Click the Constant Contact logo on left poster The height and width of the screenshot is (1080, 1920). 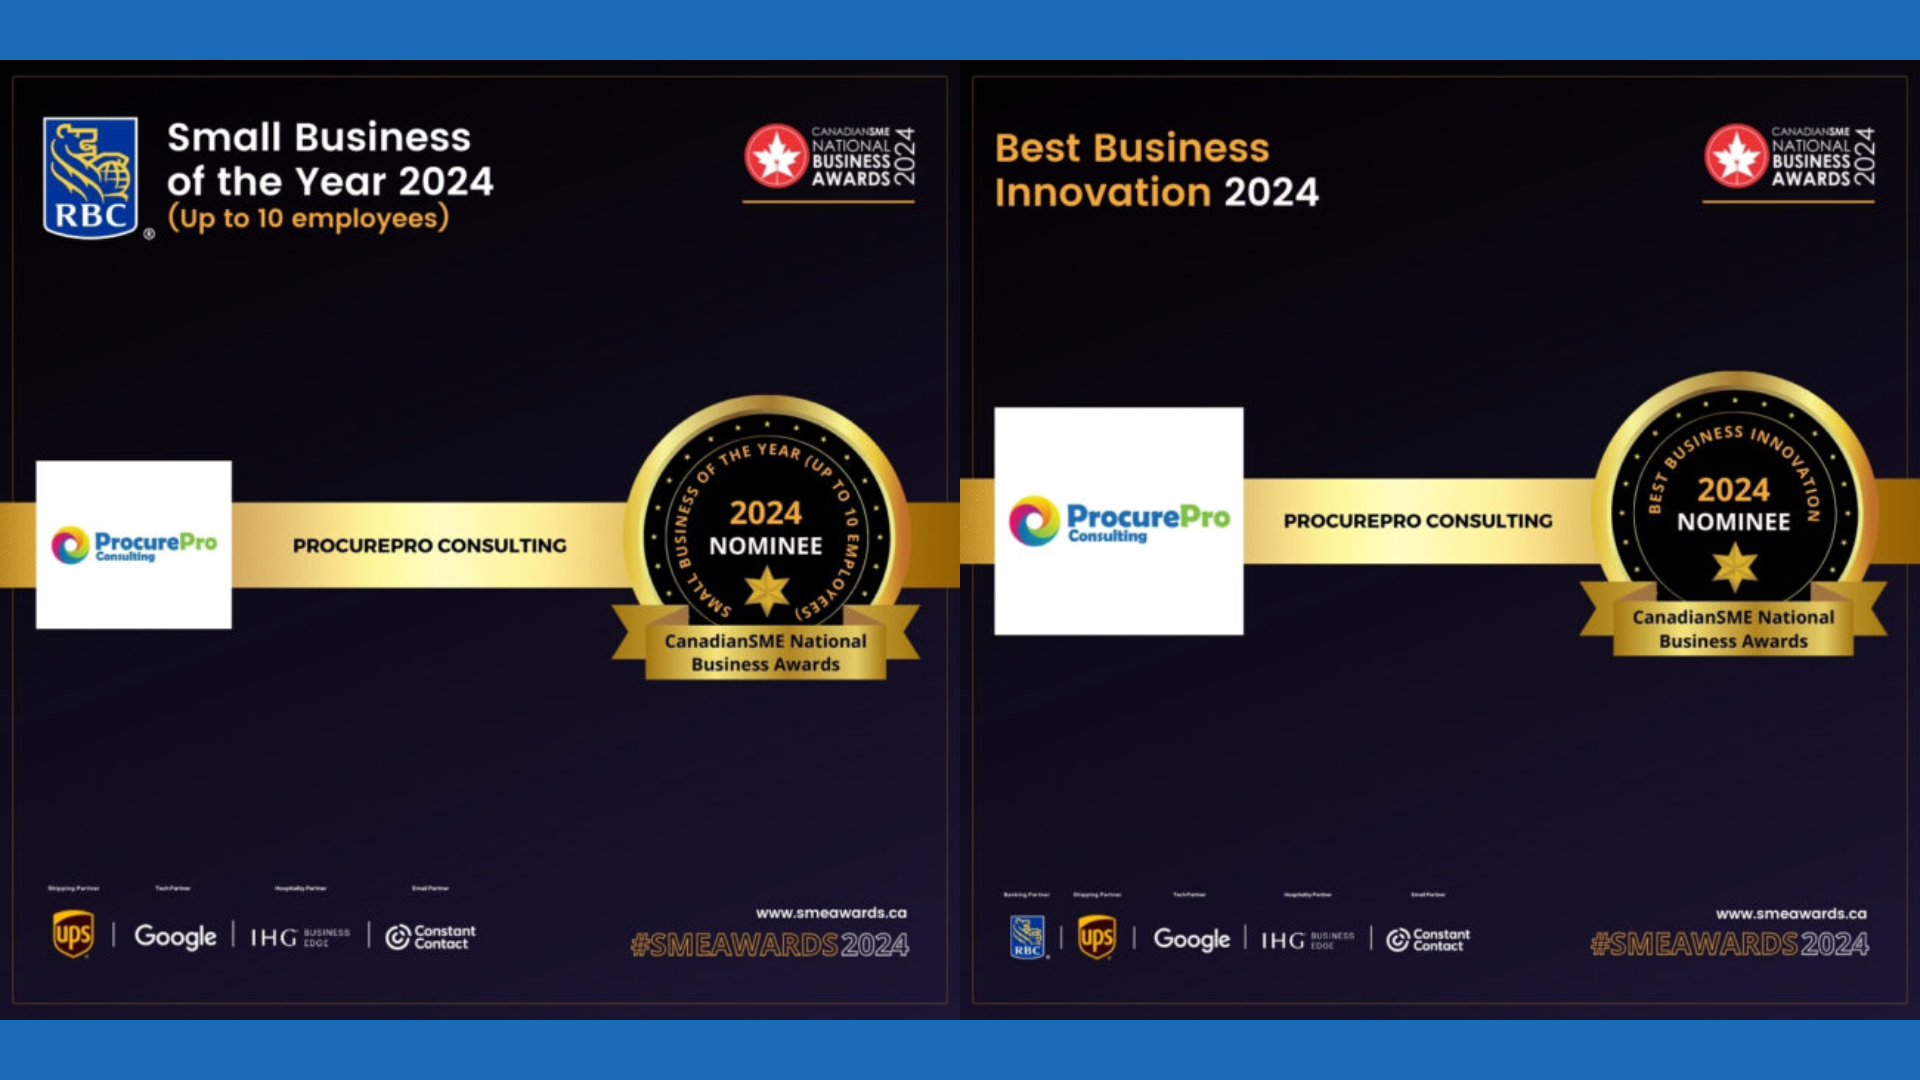click(431, 937)
